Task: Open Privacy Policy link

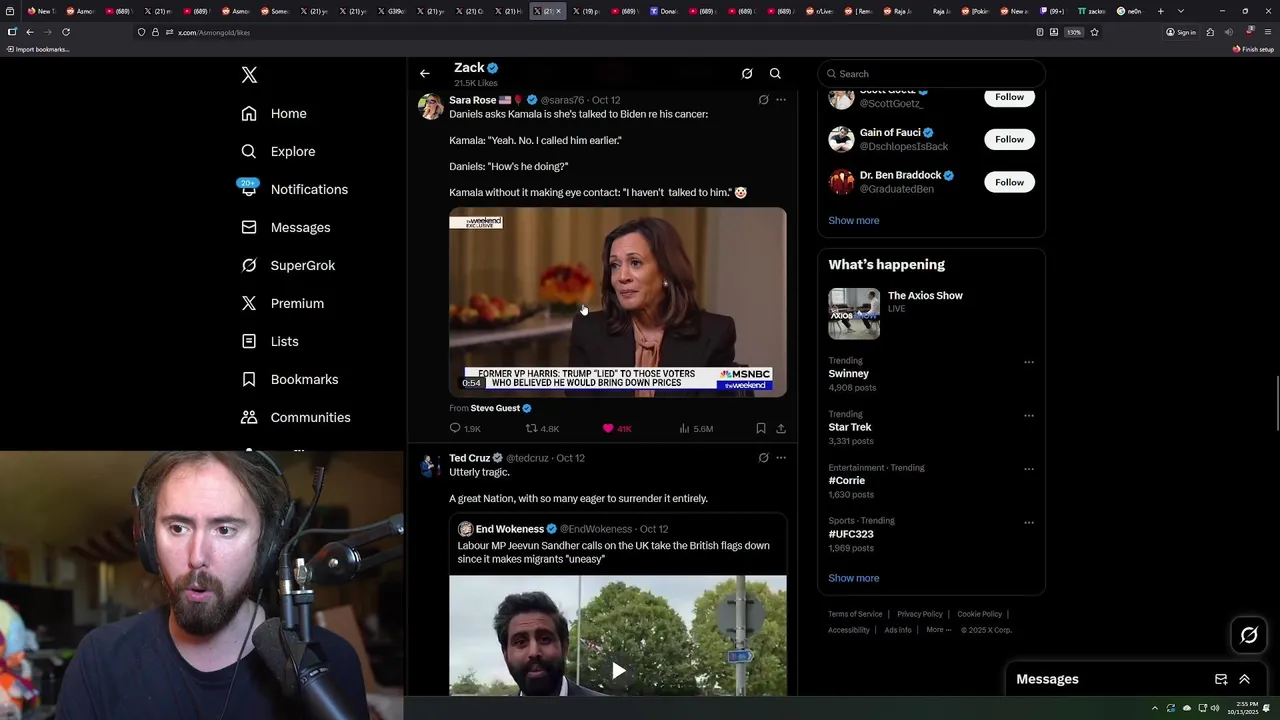Action: click(x=920, y=614)
